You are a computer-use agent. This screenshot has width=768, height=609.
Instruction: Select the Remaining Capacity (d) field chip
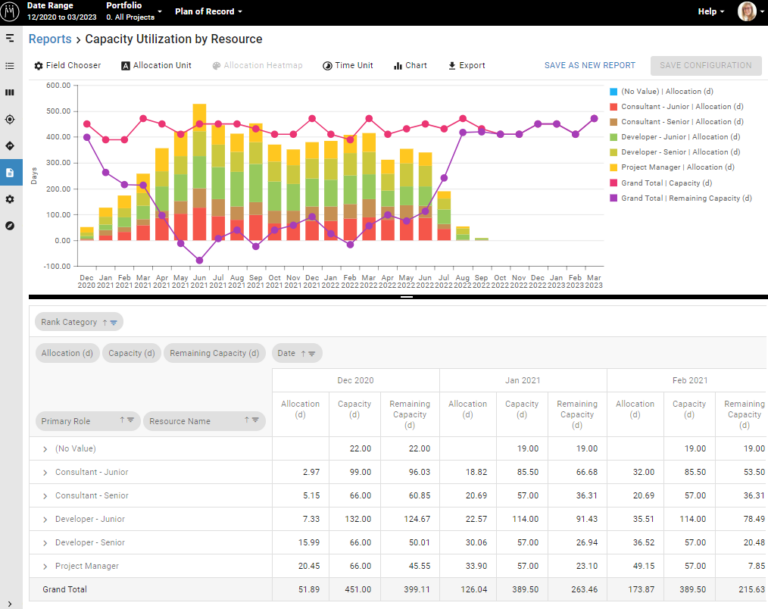click(x=214, y=353)
